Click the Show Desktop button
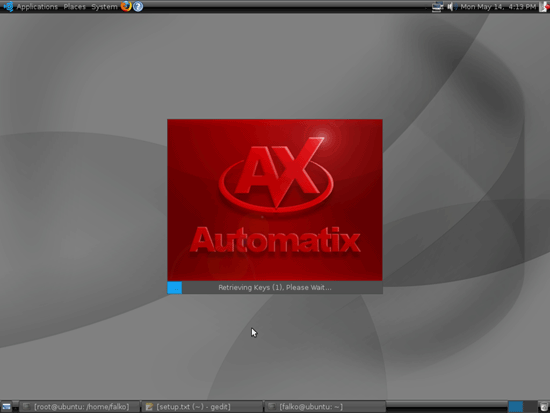Viewport: 550px width, 413px height. point(6,407)
